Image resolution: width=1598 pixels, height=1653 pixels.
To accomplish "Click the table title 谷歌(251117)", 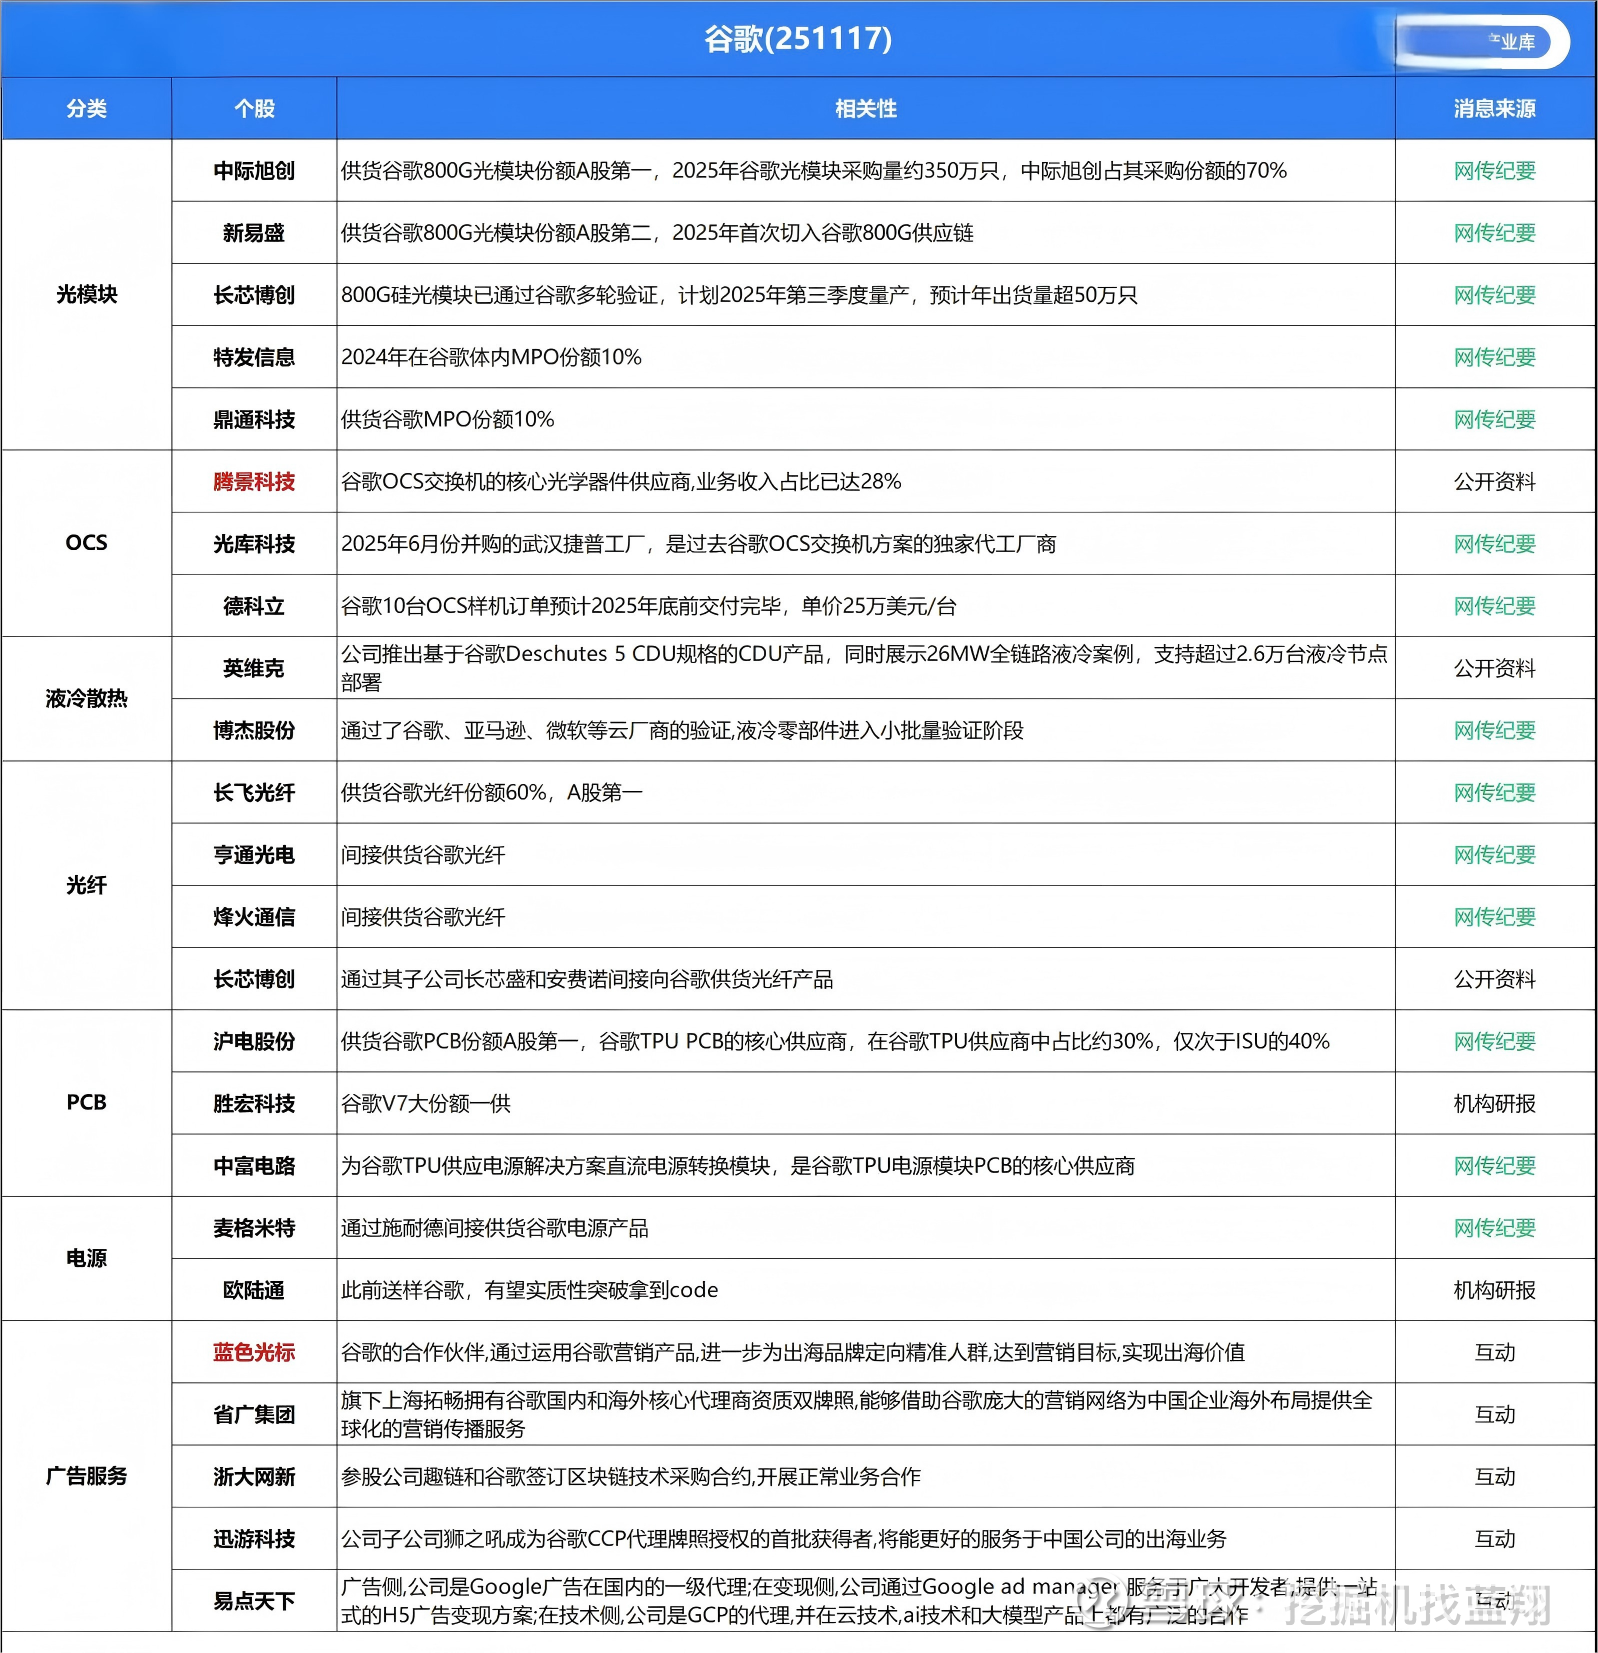I will point(798,39).
